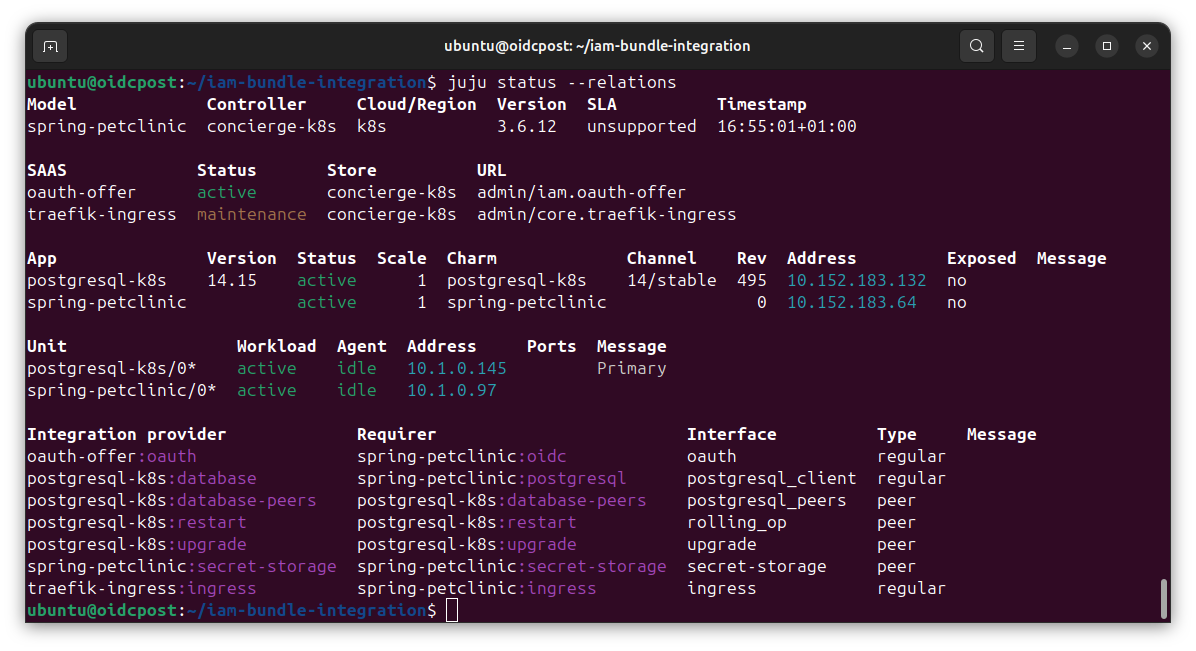This screenshot has width=1196, height=651.
Task: Click the admin/iam.oauth-offer URL
Action: coord(581,192)
